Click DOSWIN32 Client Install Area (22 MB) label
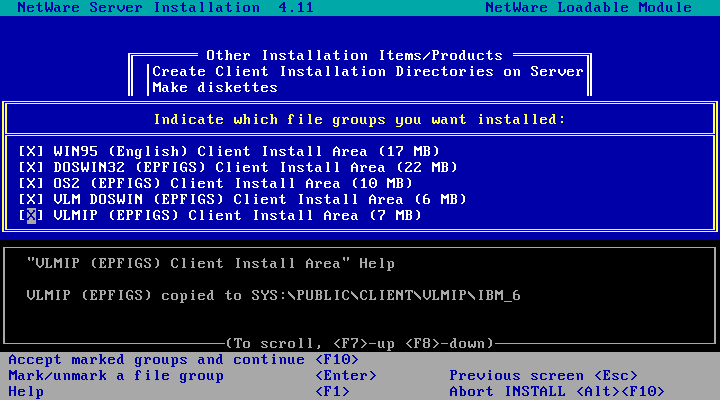This screenshot has width=720, height=400. [256, 167]
